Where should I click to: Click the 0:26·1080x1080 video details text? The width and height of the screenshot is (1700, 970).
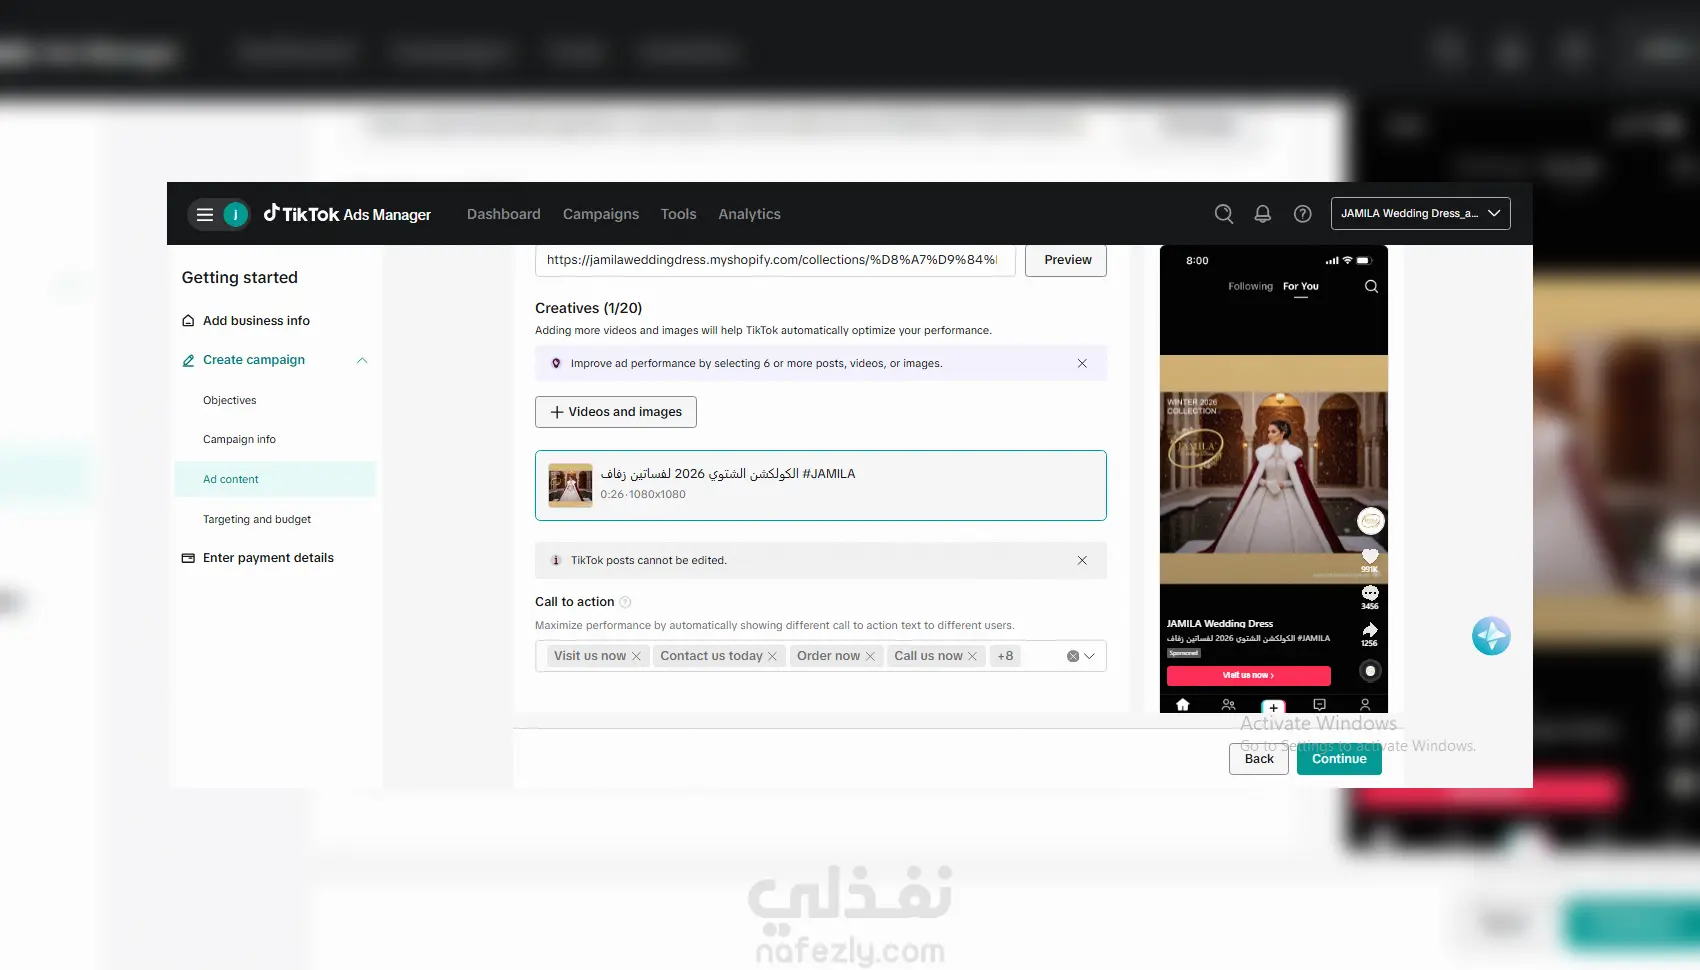[643, 494]
